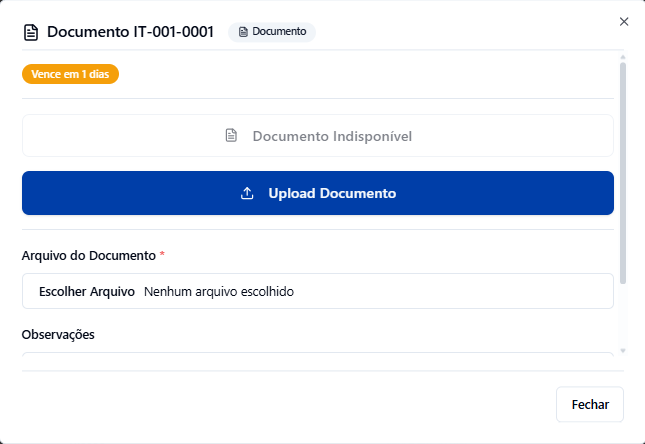Viewport: 645px width, 444px height.
Task: Close the dialog with the X icon
Action: click(624, 21)
